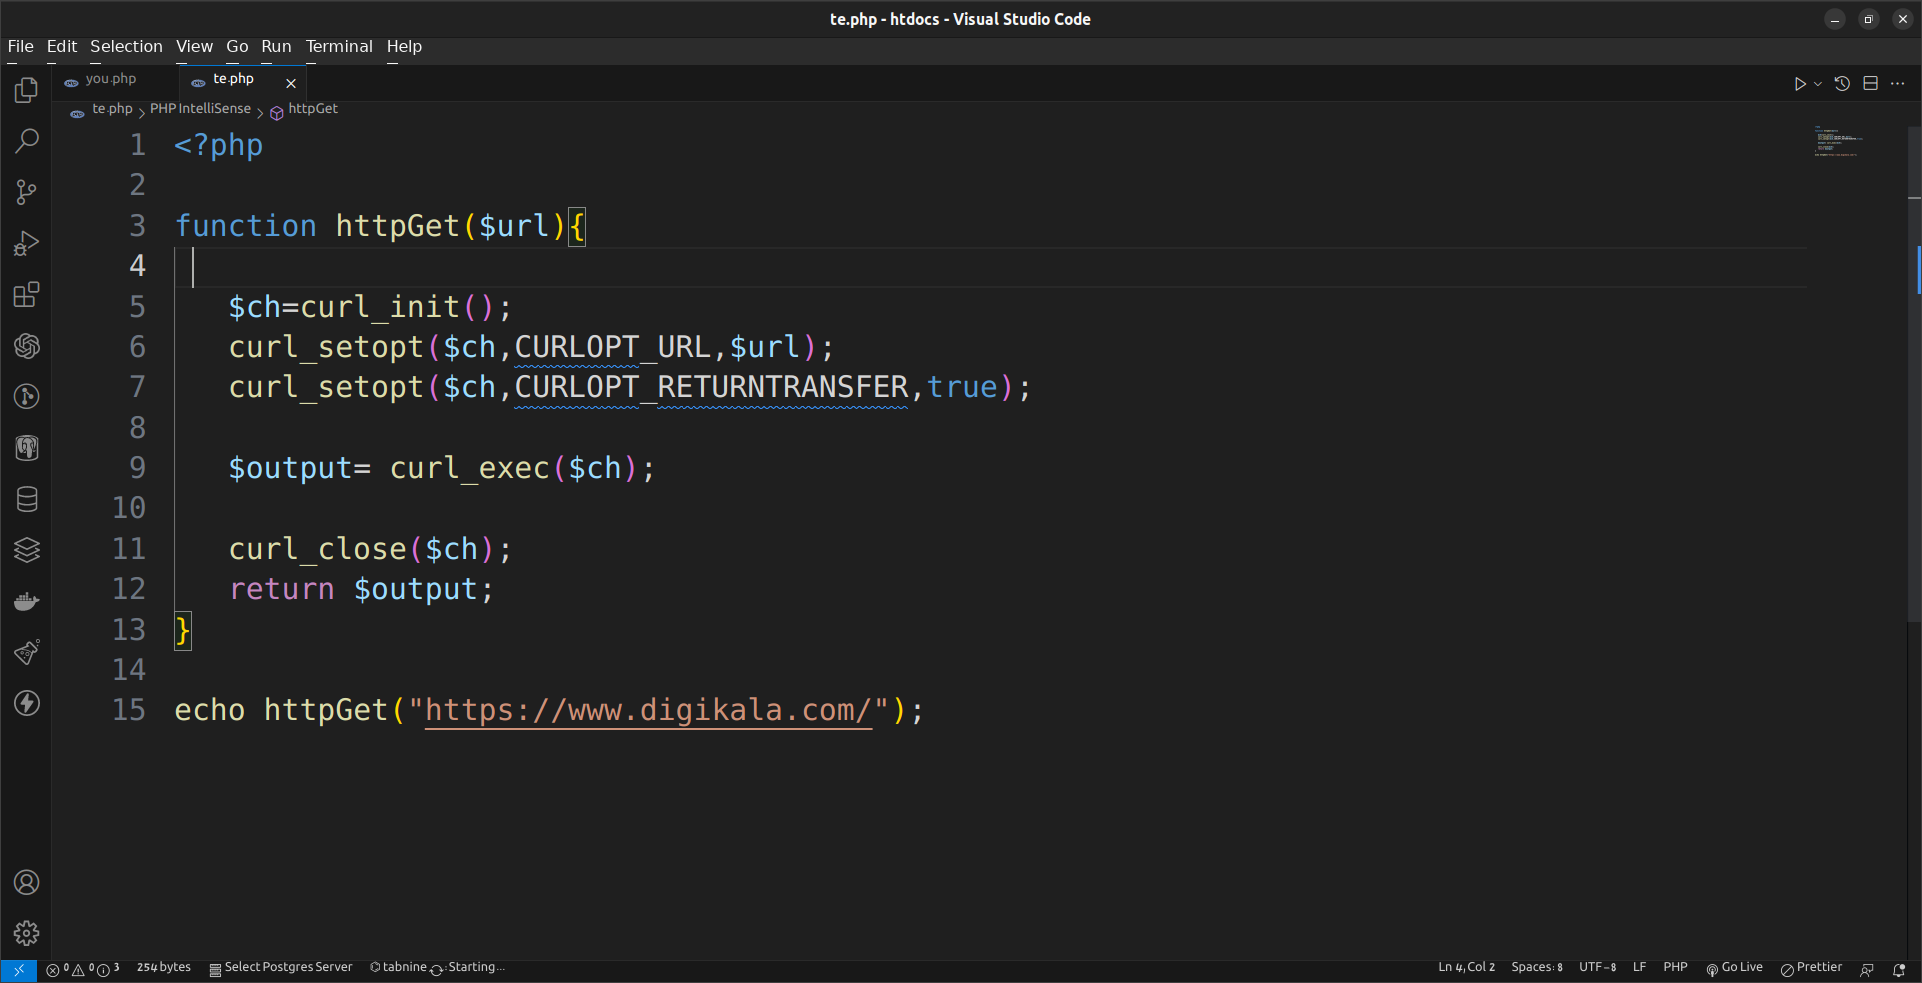Click the remote window indicator in status bar
1922x983 pixels.
coord(19,969)
